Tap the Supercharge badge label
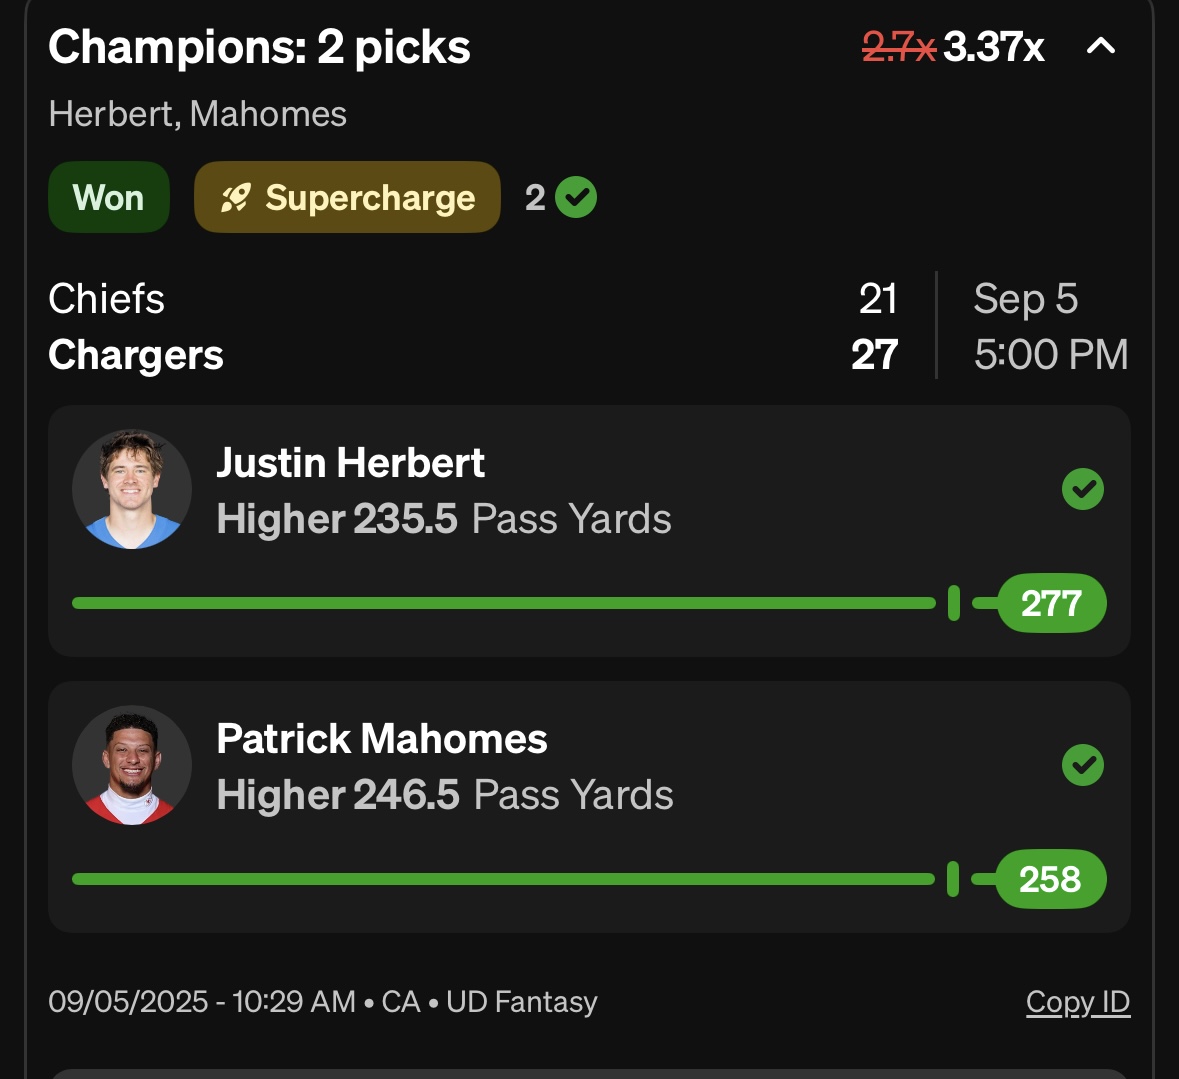The height and width of the screenshot is (1079, 1179). tap(370, 199)
